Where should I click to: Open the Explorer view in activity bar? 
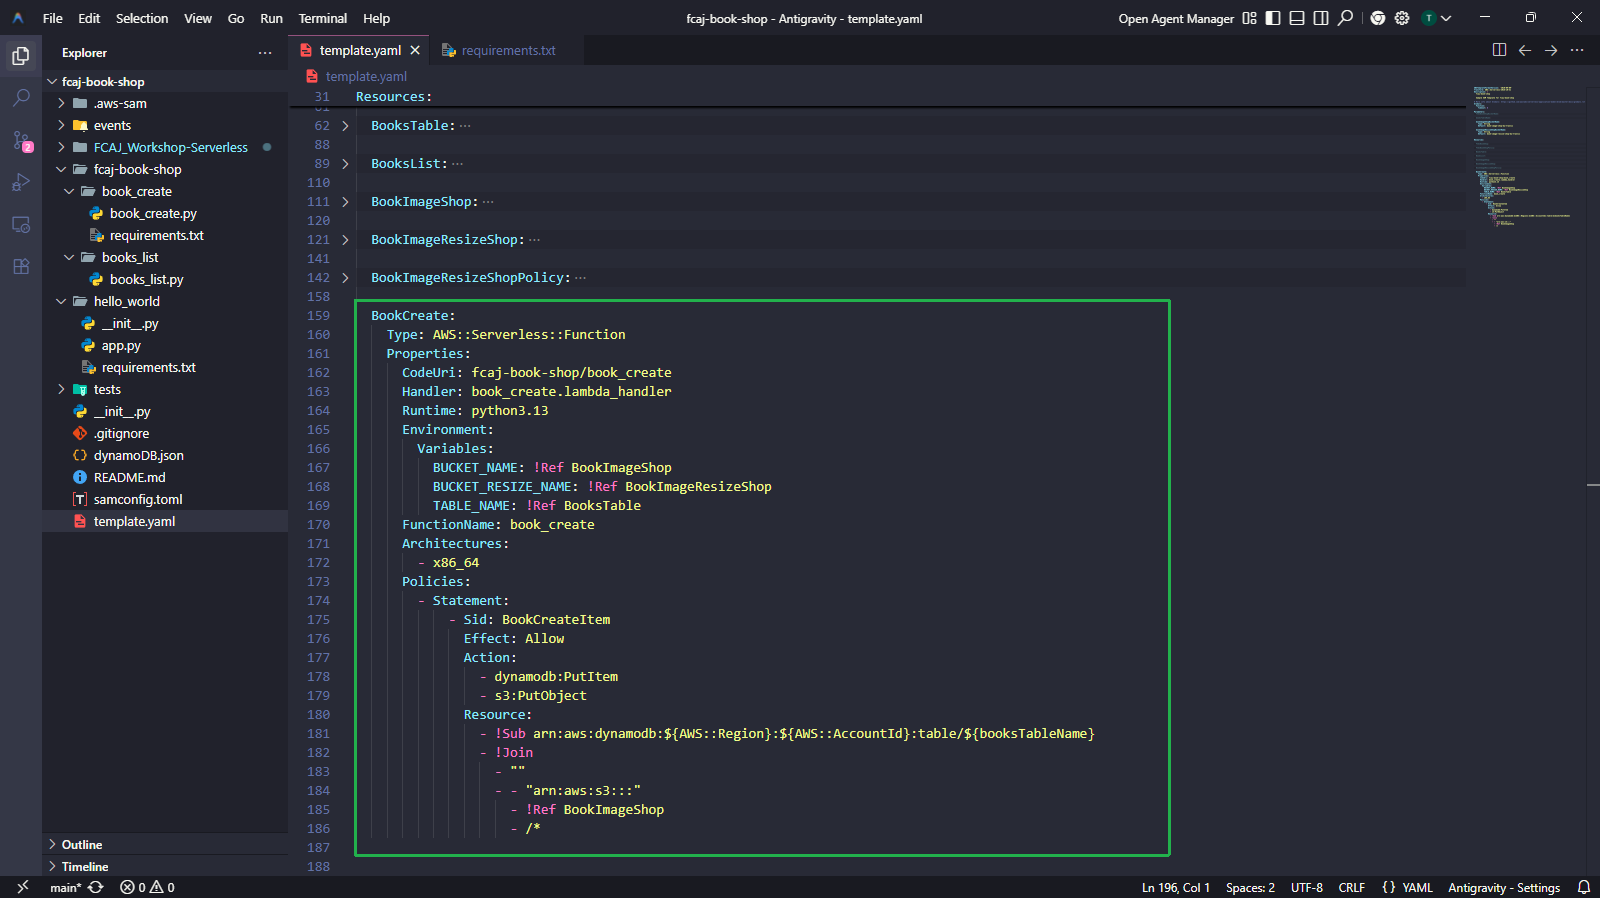(x=21, y=56)
